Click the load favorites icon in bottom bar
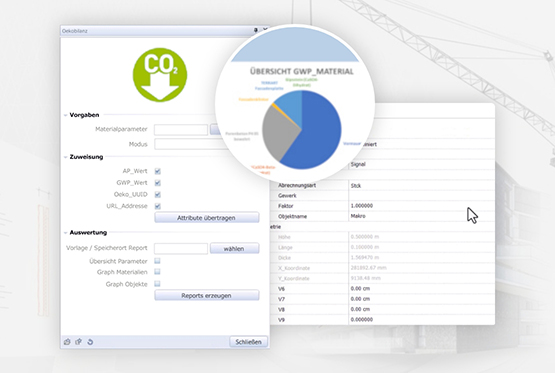 click(67, 342)
